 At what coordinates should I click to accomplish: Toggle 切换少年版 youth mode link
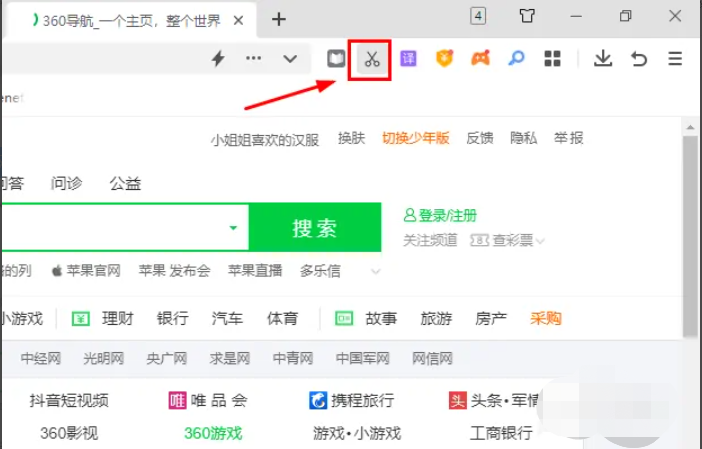click(415, 138)
